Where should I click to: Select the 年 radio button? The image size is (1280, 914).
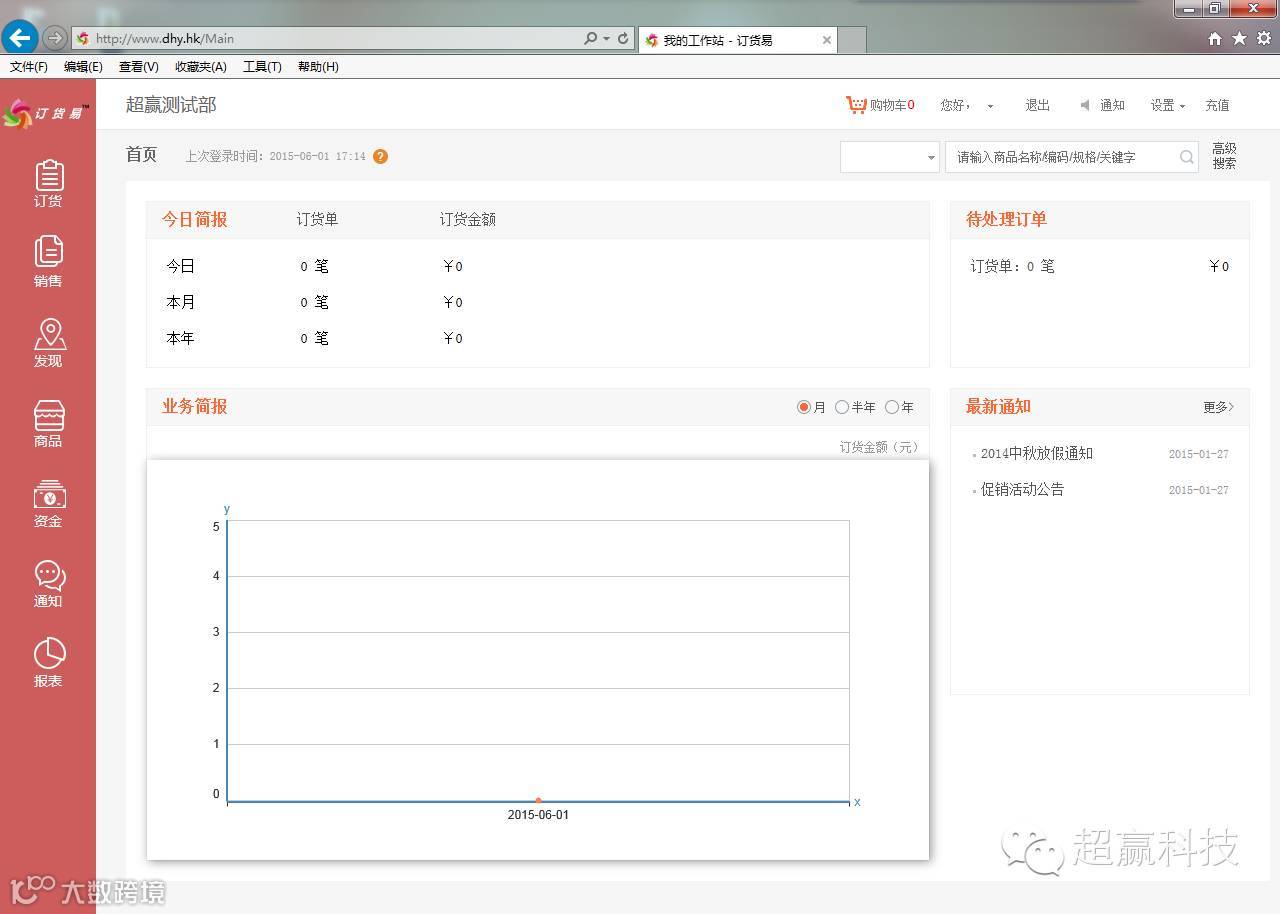(892, 407)
